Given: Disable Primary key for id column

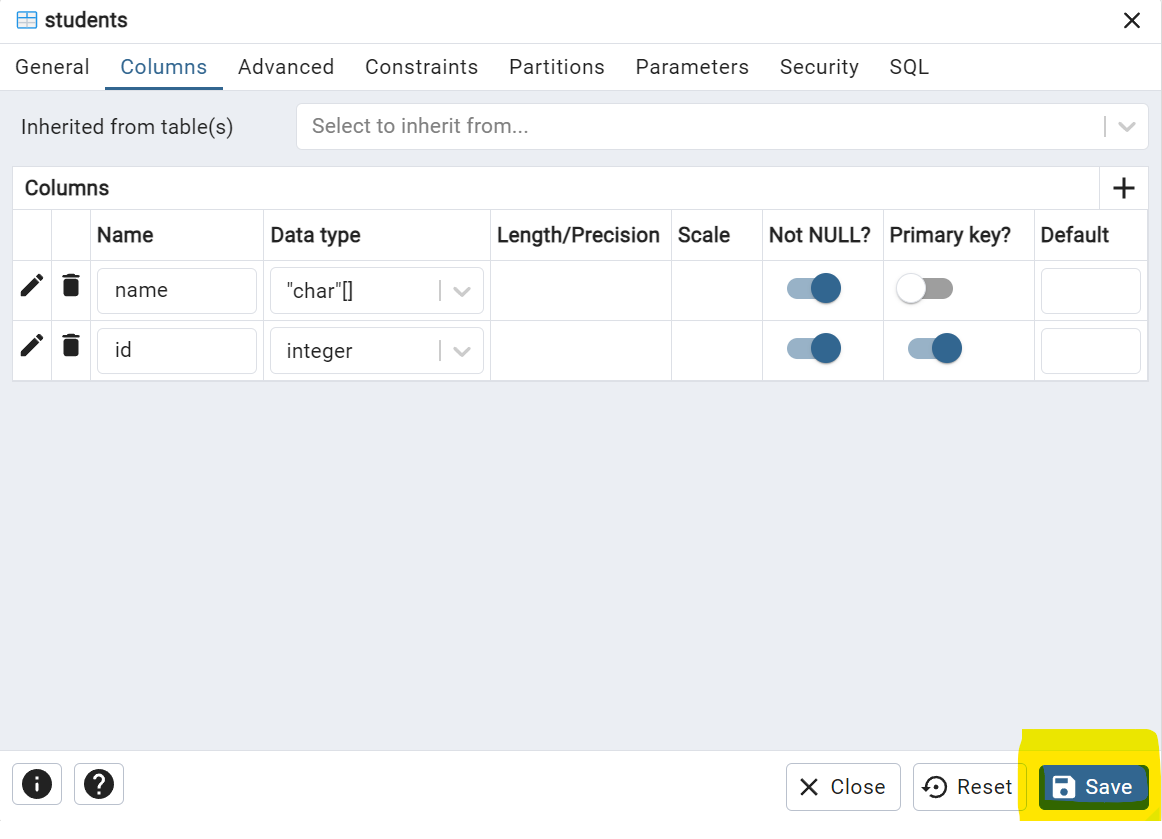Looking at the screenshot, I should click(934, 348).
